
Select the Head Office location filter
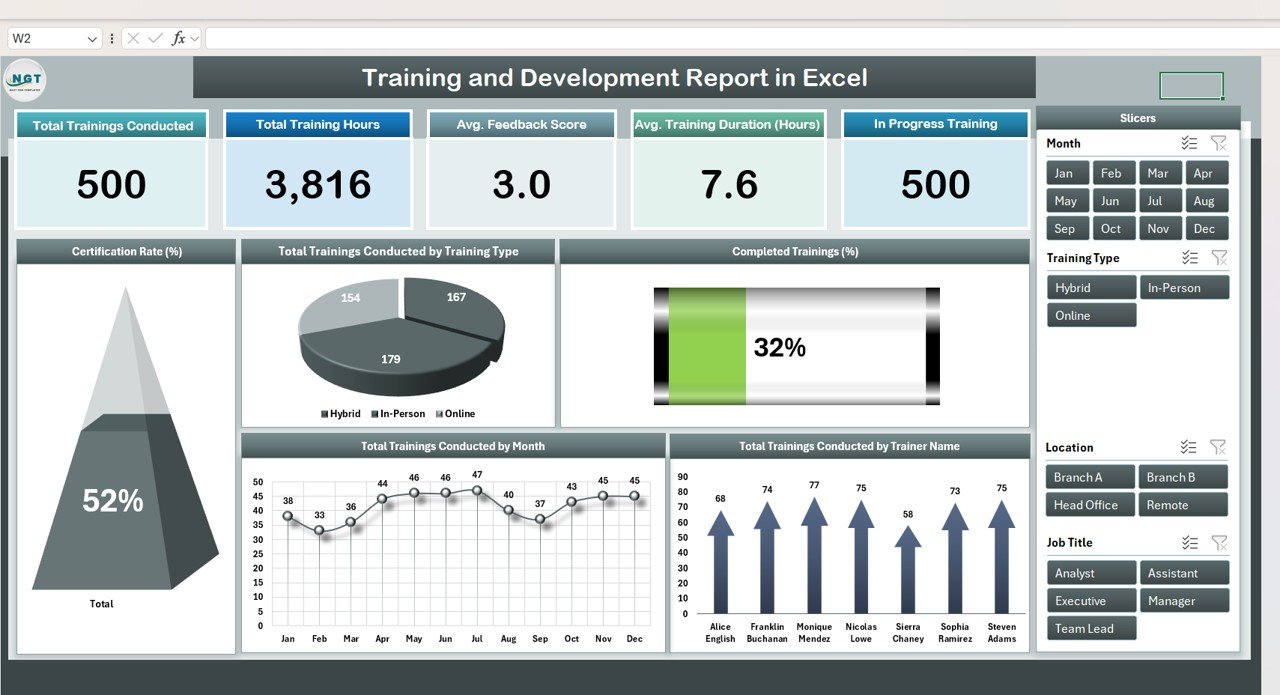coord(1090,505)
